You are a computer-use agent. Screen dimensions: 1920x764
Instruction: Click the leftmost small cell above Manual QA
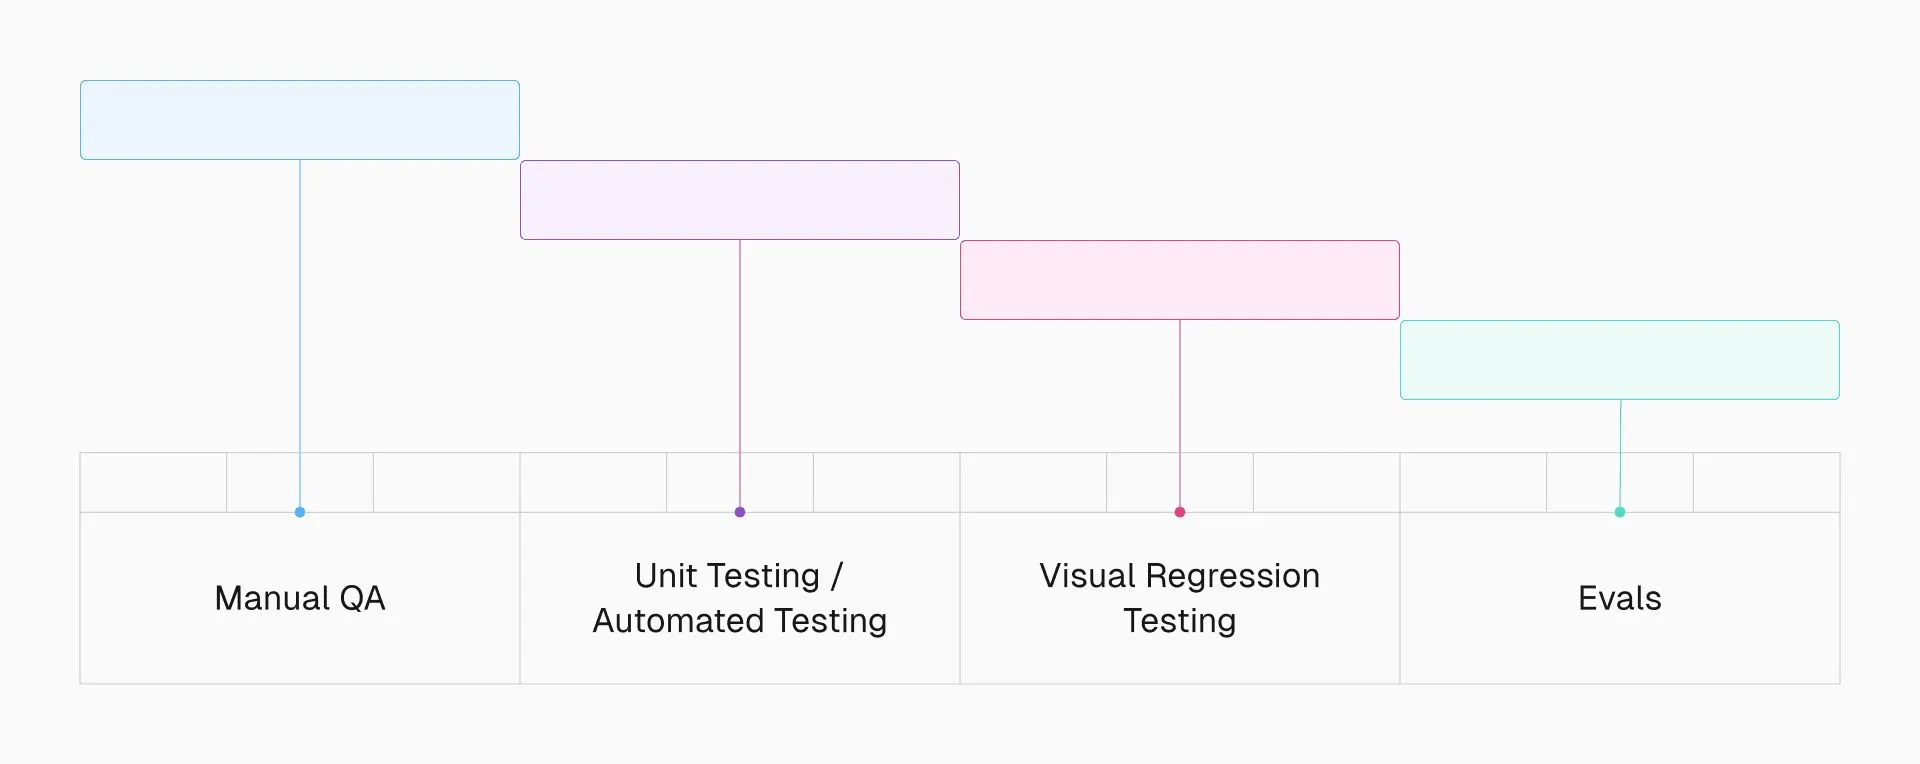pos(153,482)
